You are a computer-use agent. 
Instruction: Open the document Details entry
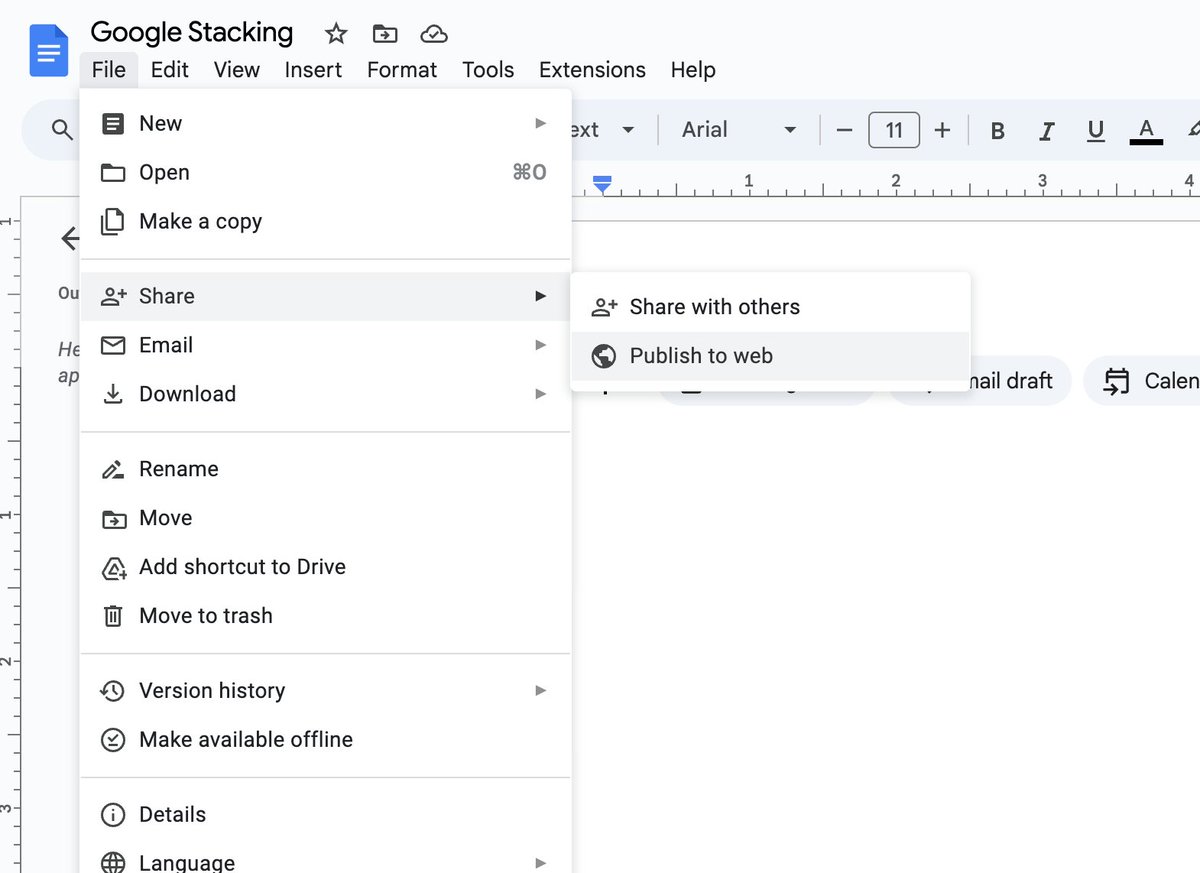pos(325,815)
